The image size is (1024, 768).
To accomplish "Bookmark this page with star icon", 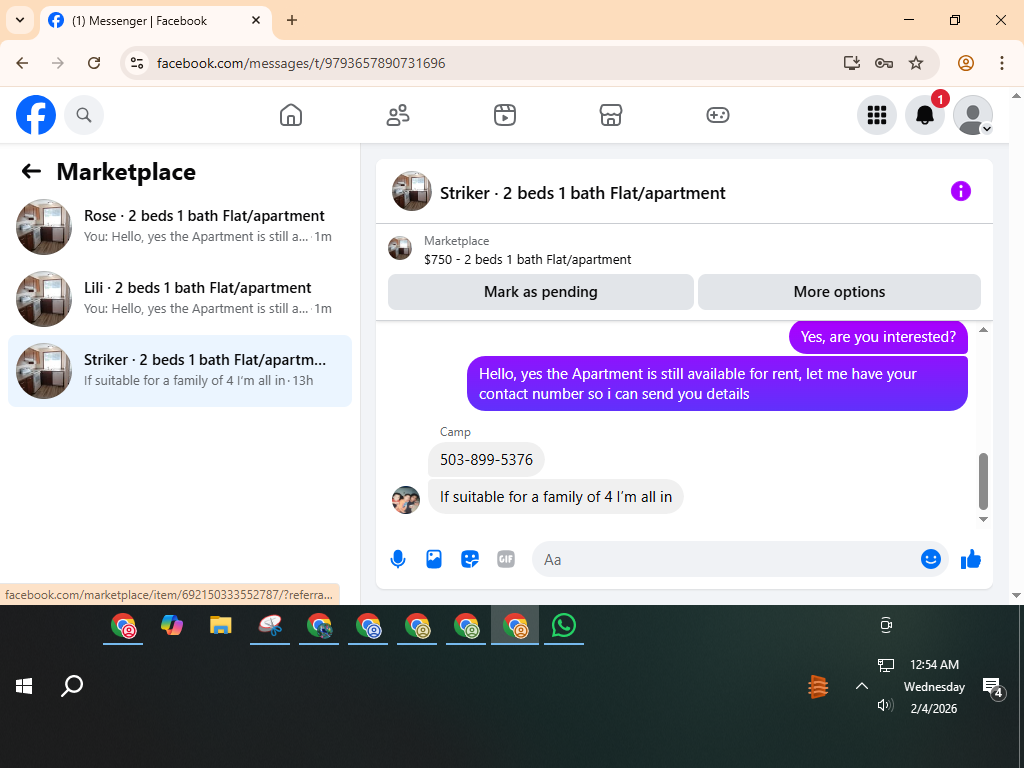I will (x=916, y=63).
